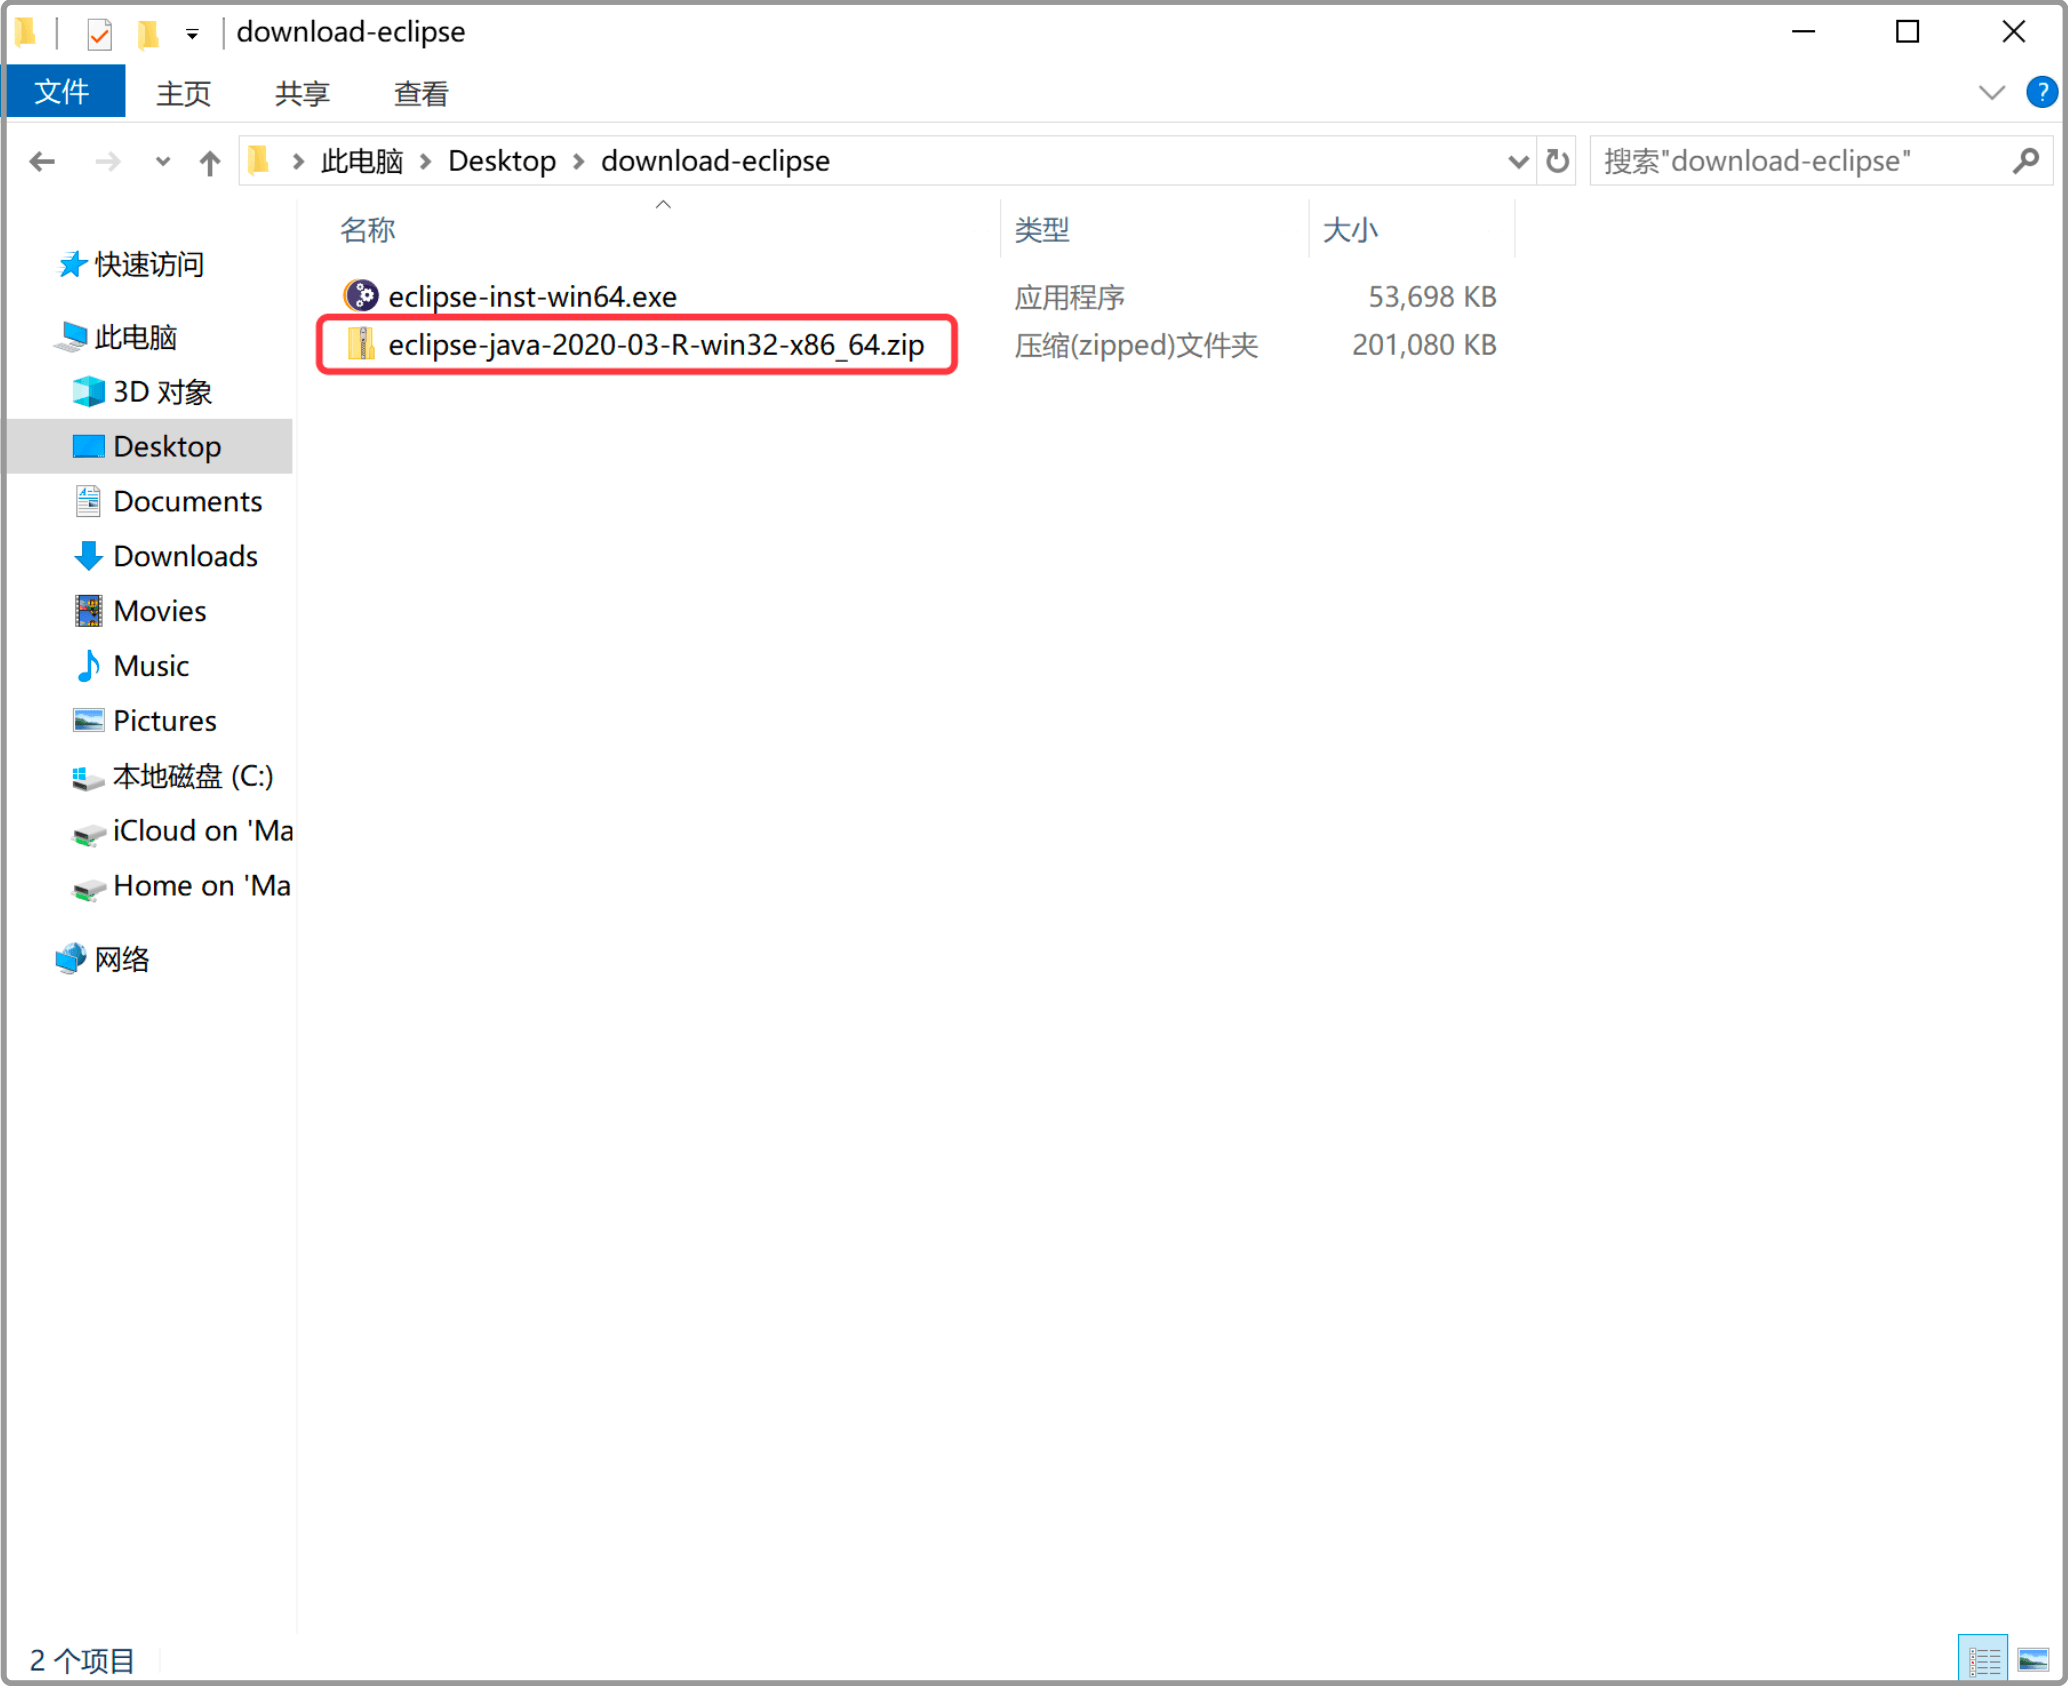Open 网络 in the navigation pane

[121, 960]
